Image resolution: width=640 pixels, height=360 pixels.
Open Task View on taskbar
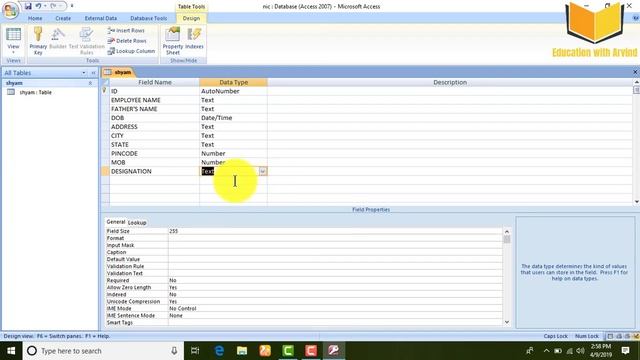(195, 351)
